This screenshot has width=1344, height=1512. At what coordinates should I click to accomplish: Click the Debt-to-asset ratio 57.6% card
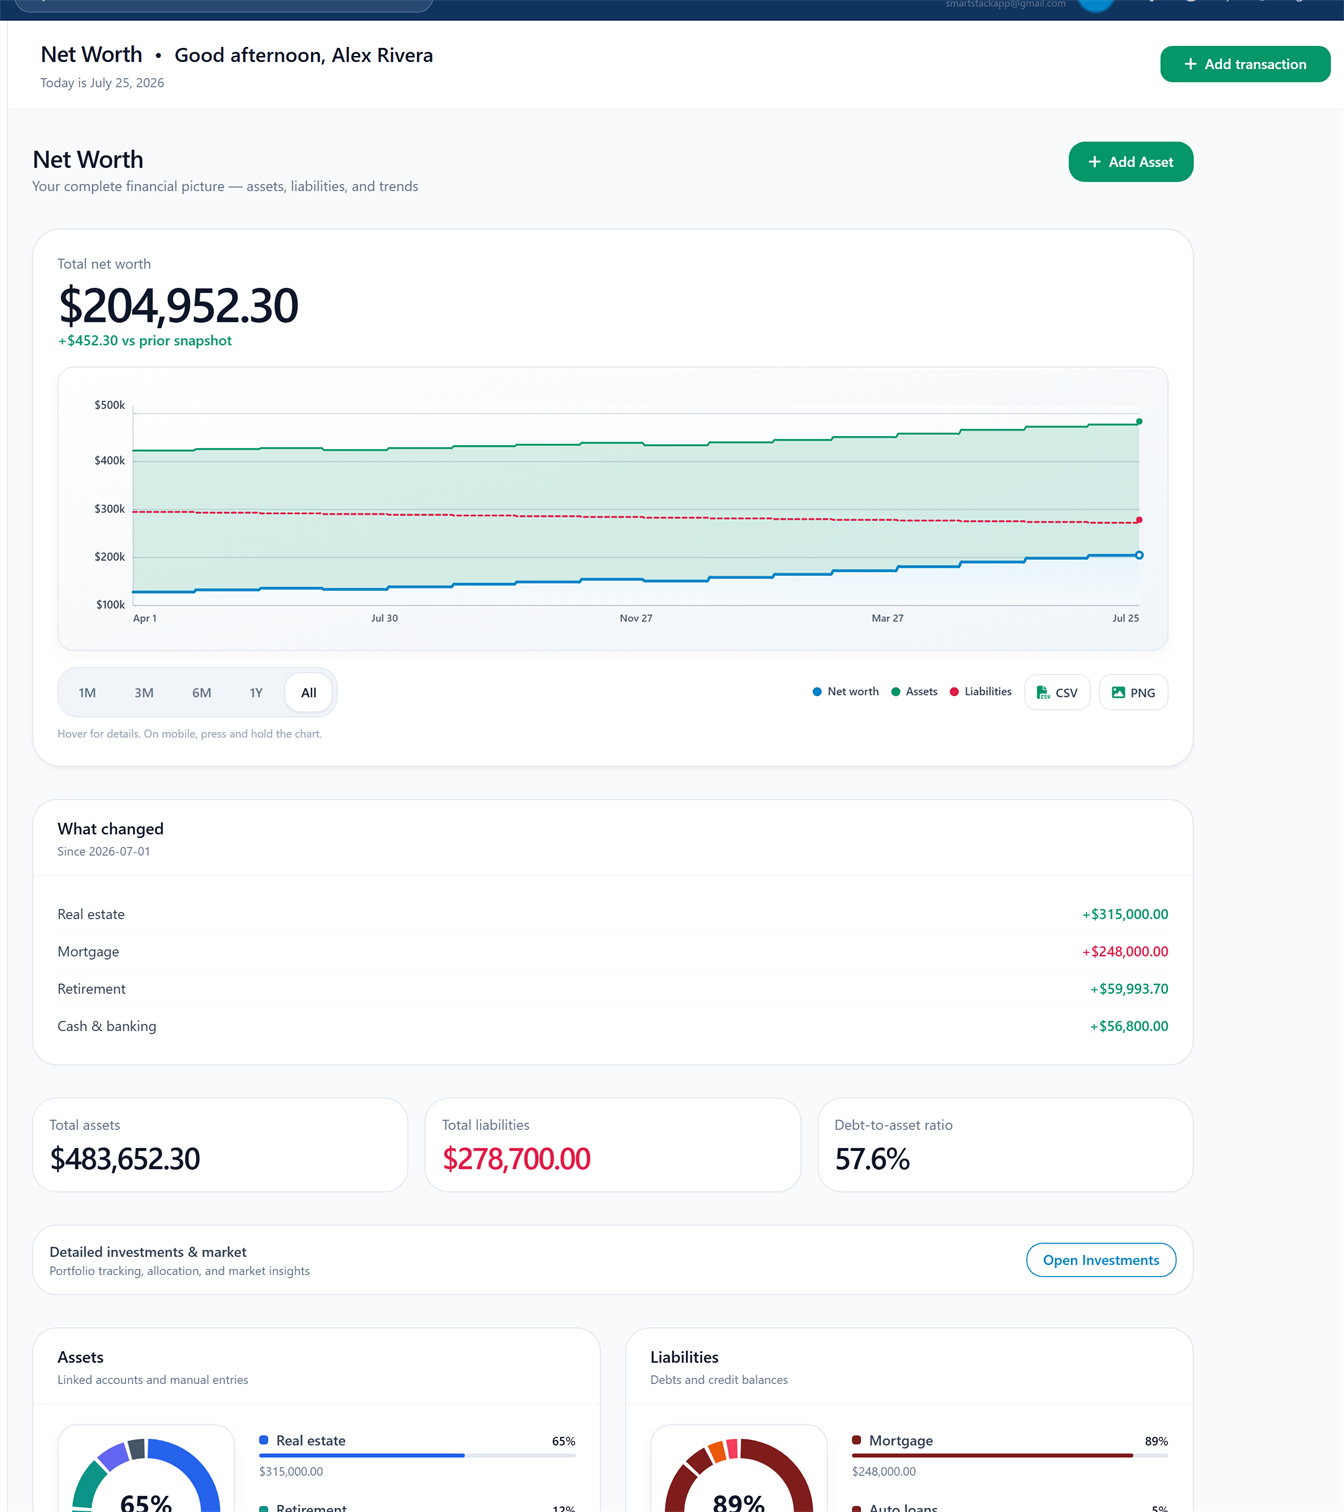click(1005, 1145)
